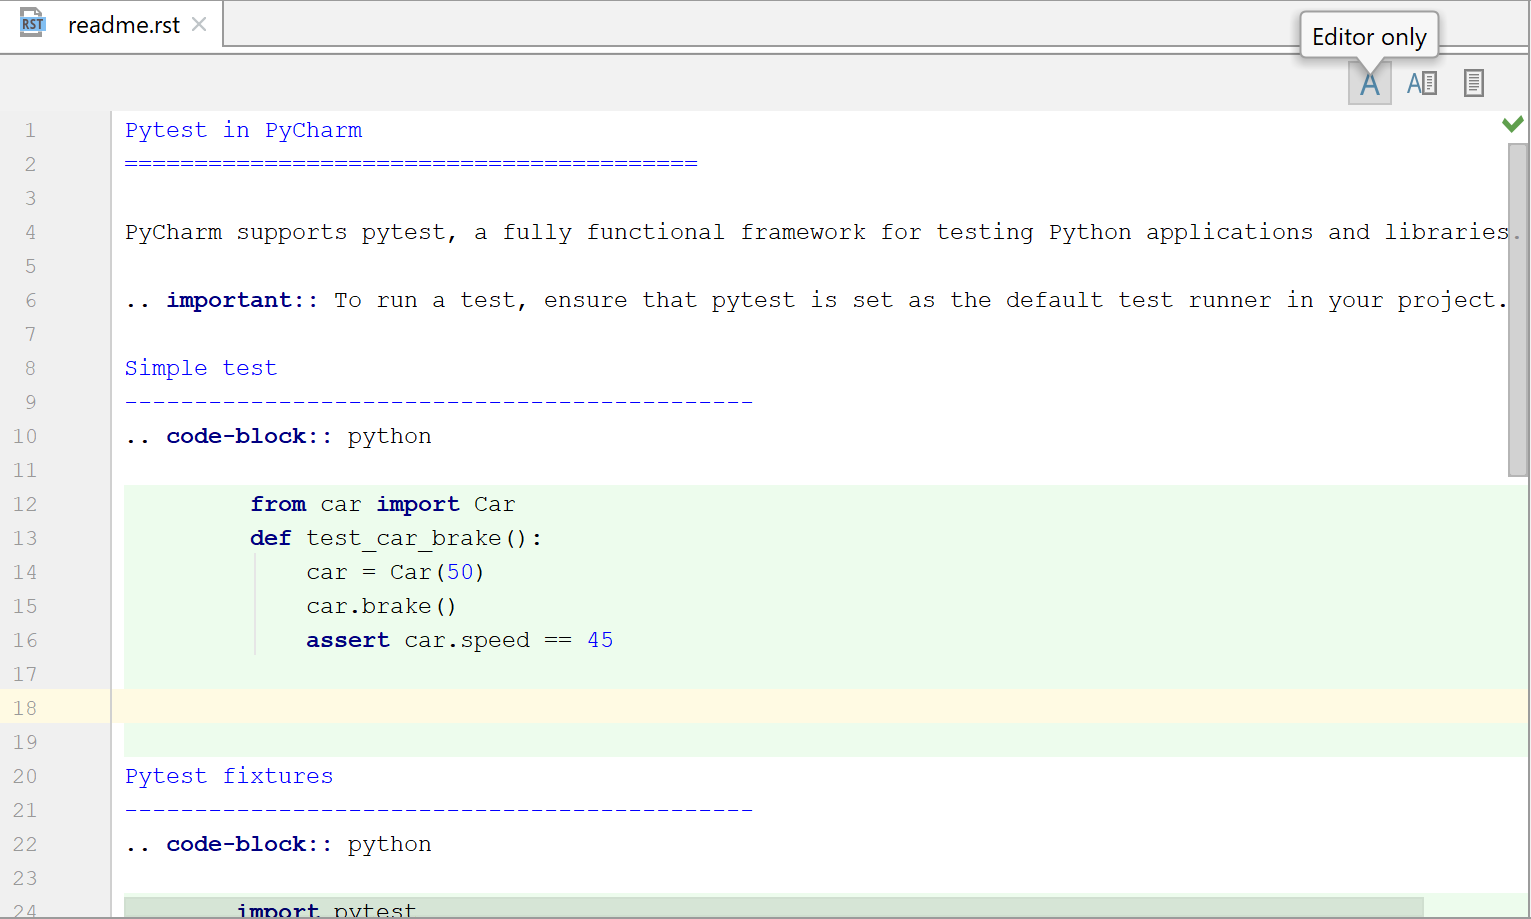
Task: Select the readme.rst editor tab
Action: pyautogui.click(x=123, y=25)
